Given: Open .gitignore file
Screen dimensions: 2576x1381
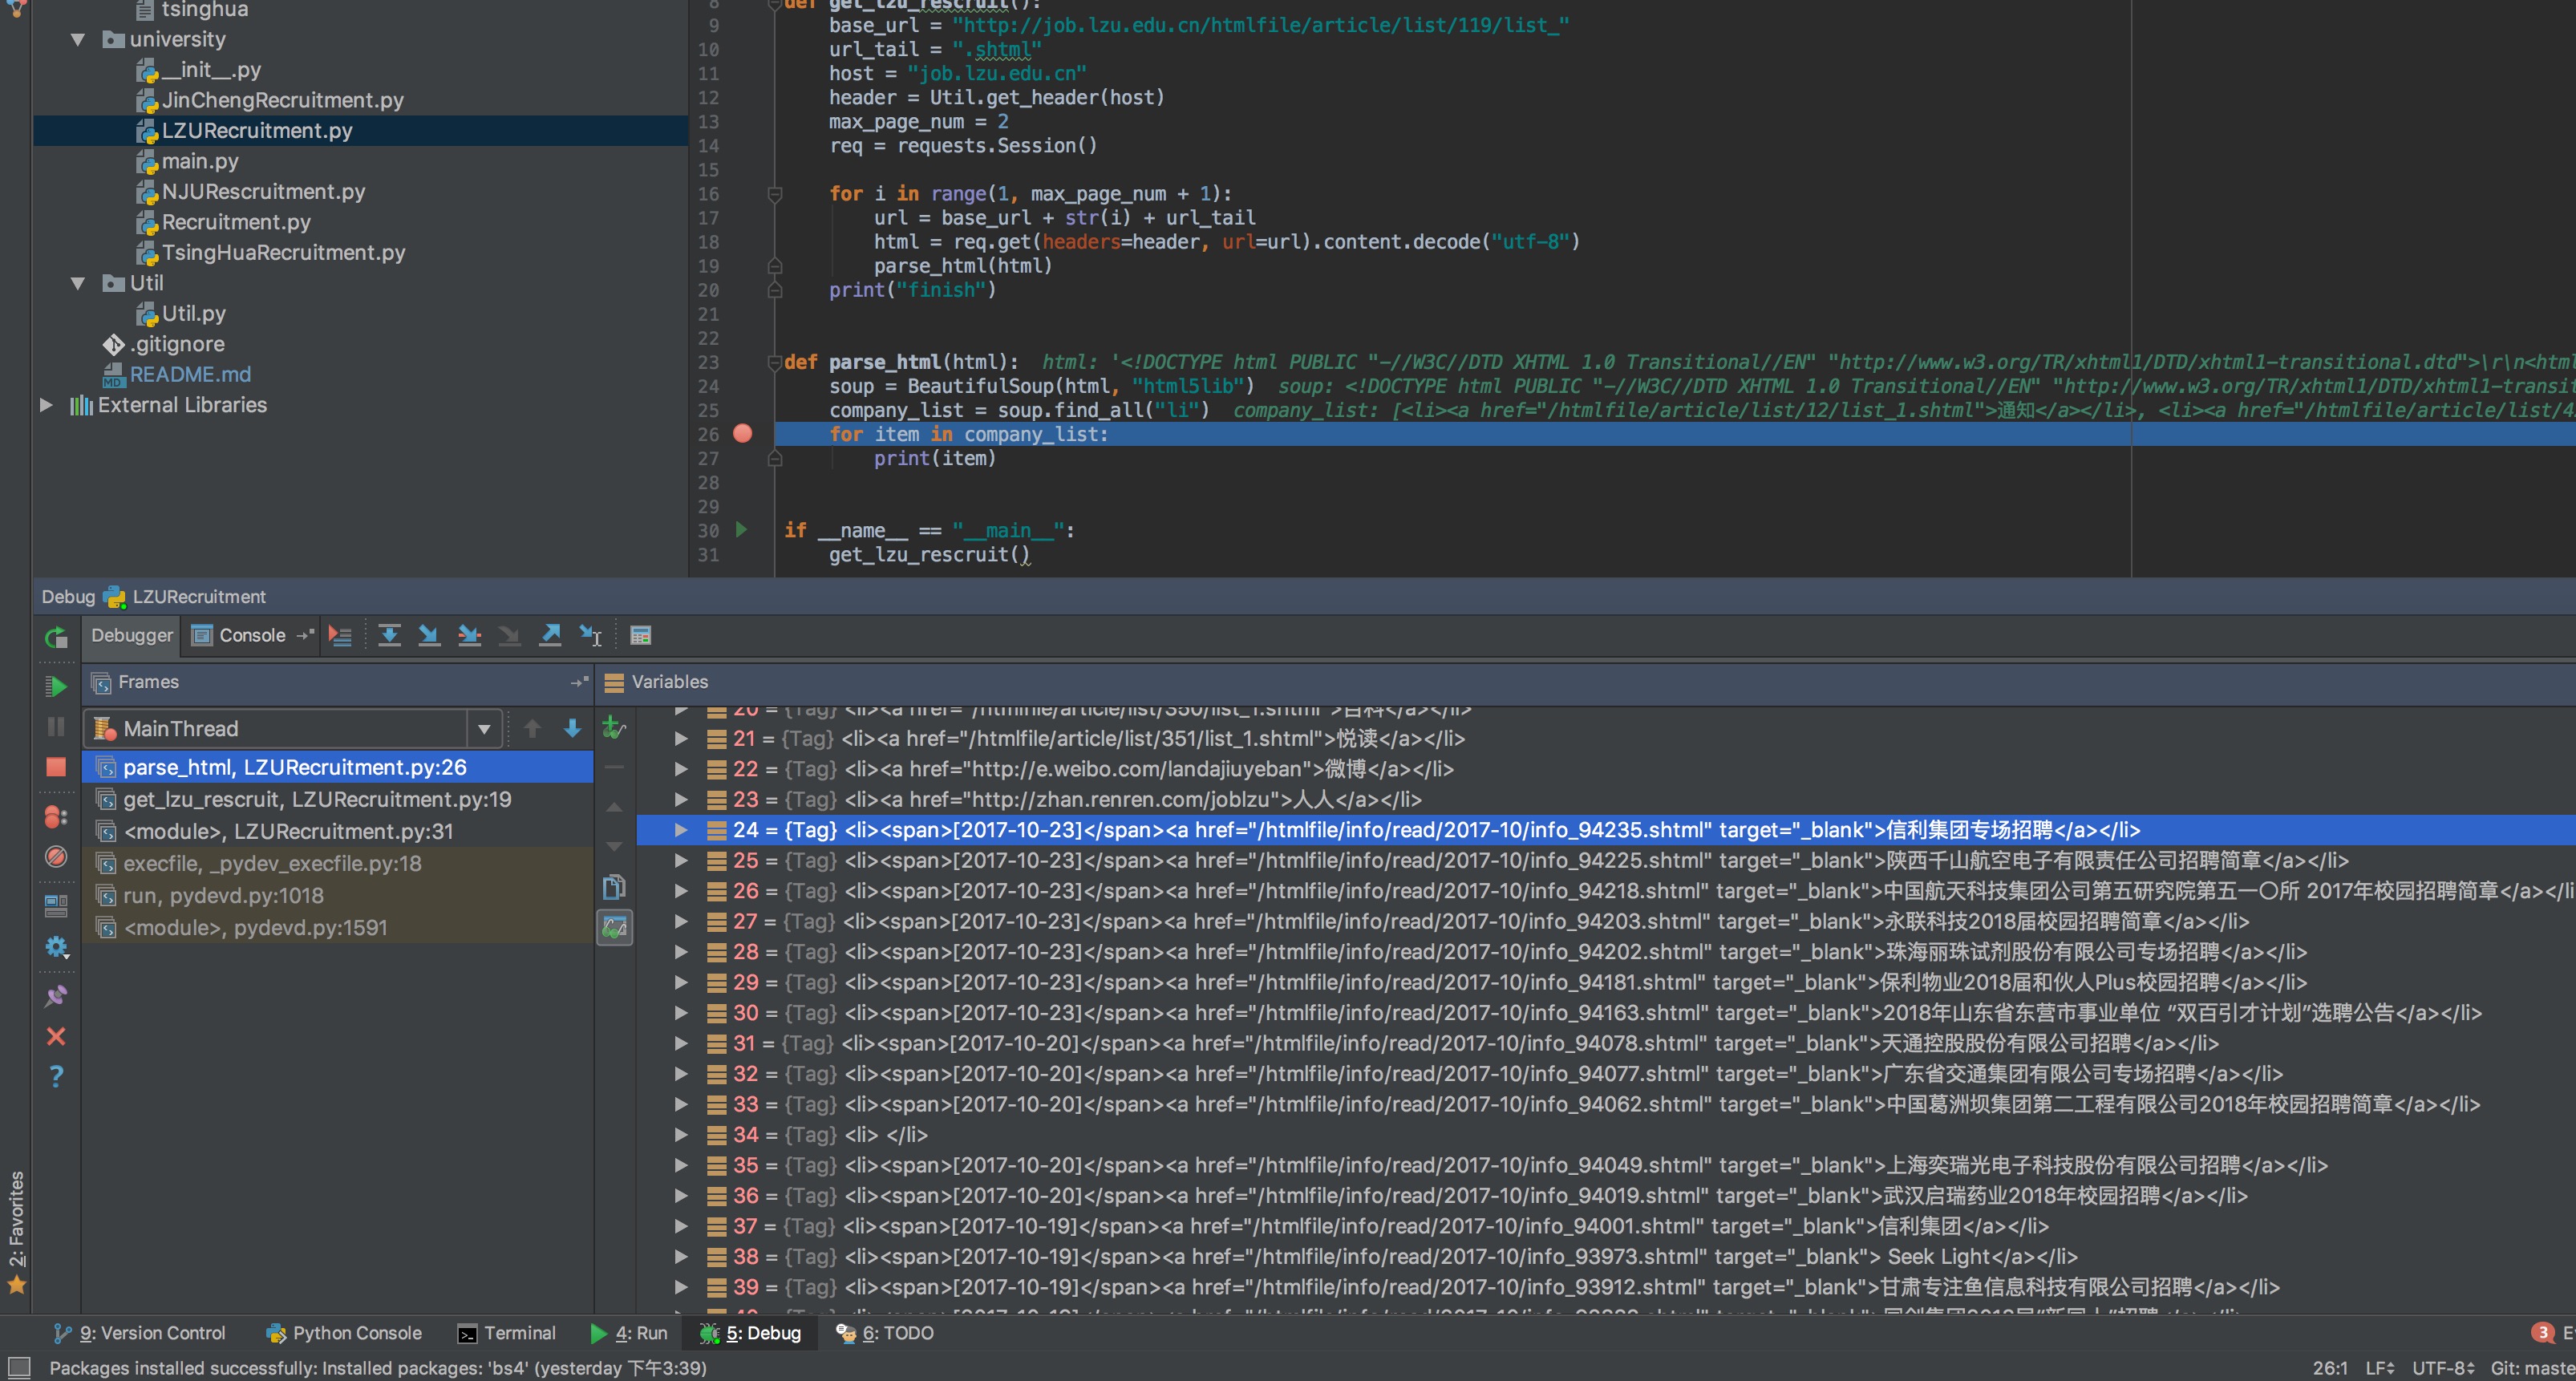Looking at the screenshot, I should 164,344.
